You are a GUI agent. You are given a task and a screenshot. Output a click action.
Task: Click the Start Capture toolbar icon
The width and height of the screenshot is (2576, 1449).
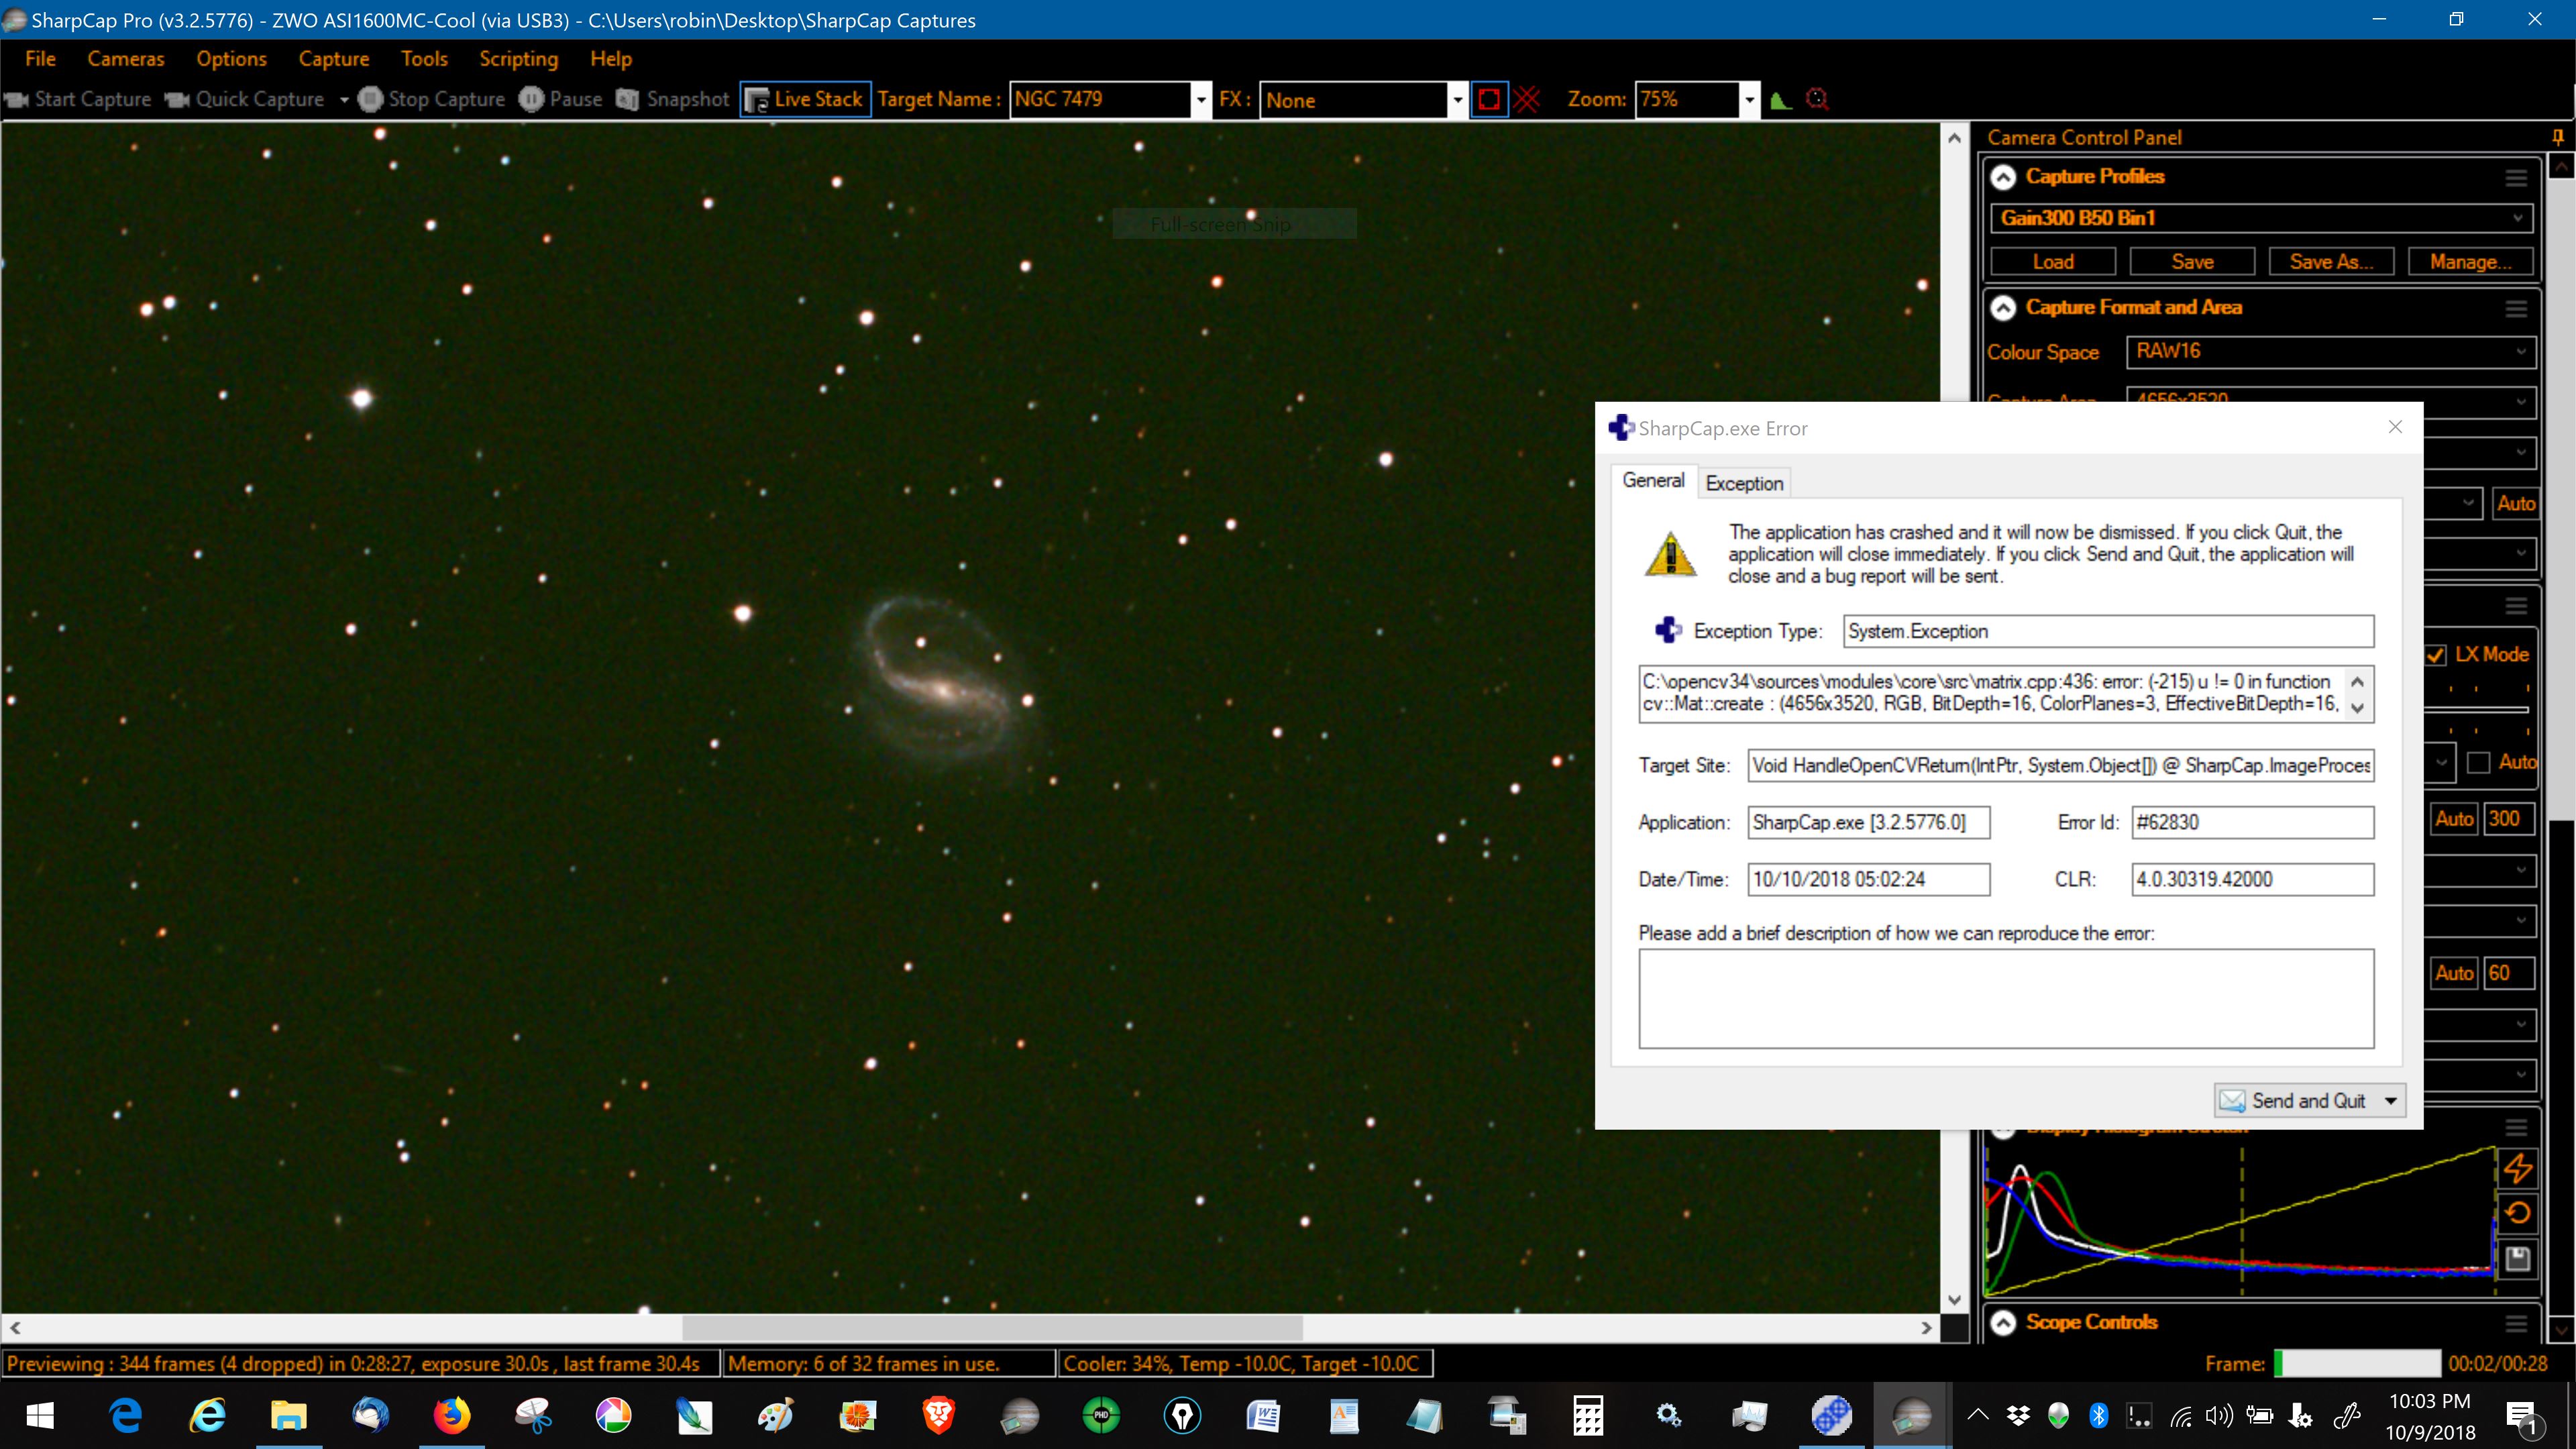point(17,100)
